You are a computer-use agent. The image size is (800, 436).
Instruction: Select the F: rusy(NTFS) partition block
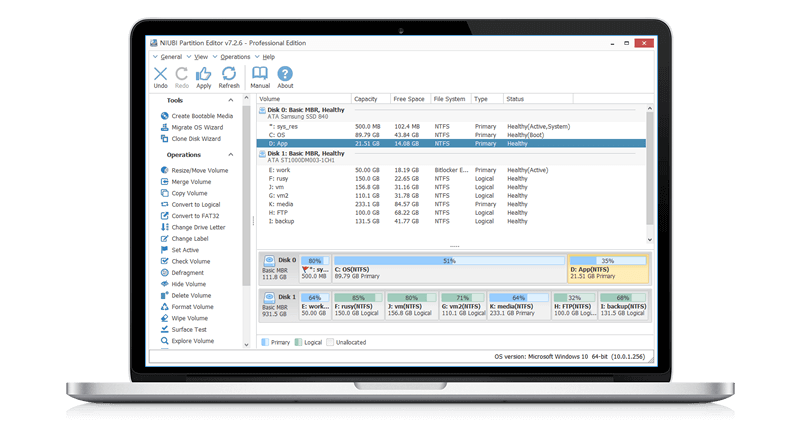(x=358, y=305)
